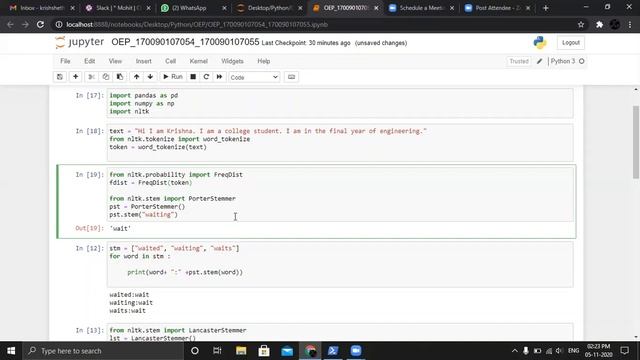Open Chrome three-dot menu
Viewport: 640px width, 360px height.
click(630, 24)
